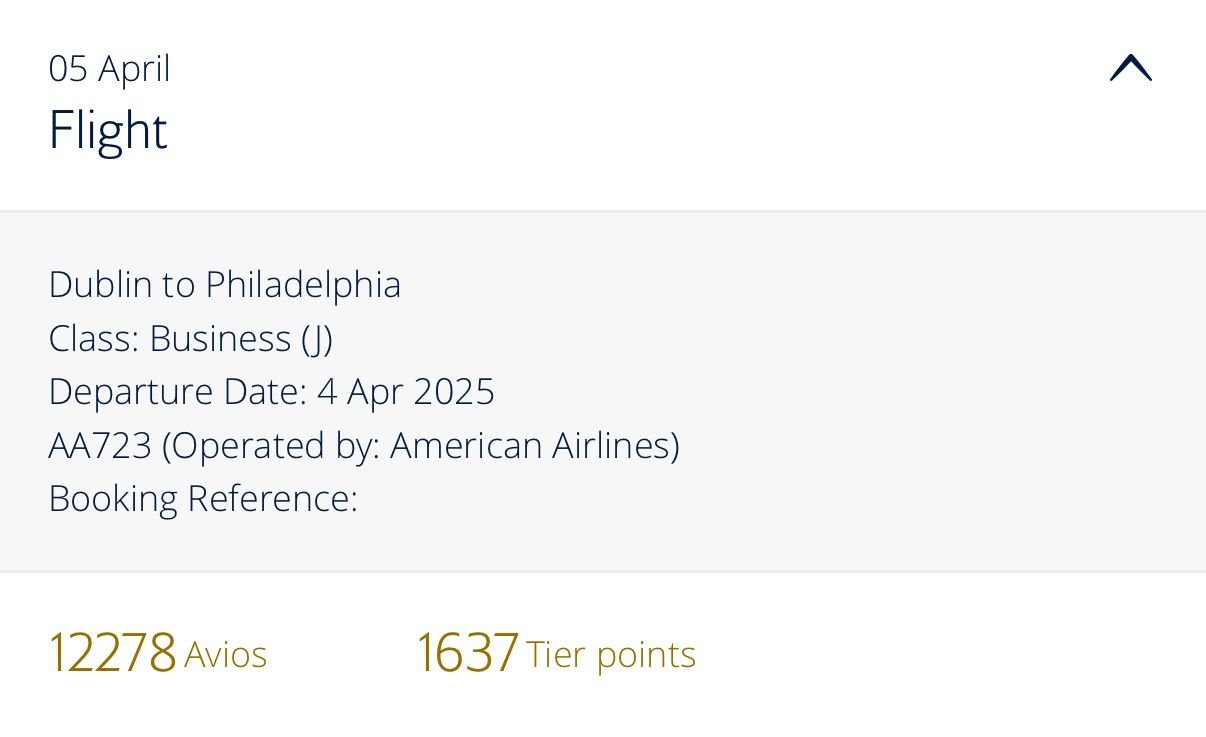The image size is (1206, 737).
Task: Select the Business (J) class value
Action: pyautogui.click(x=241, y=339)
